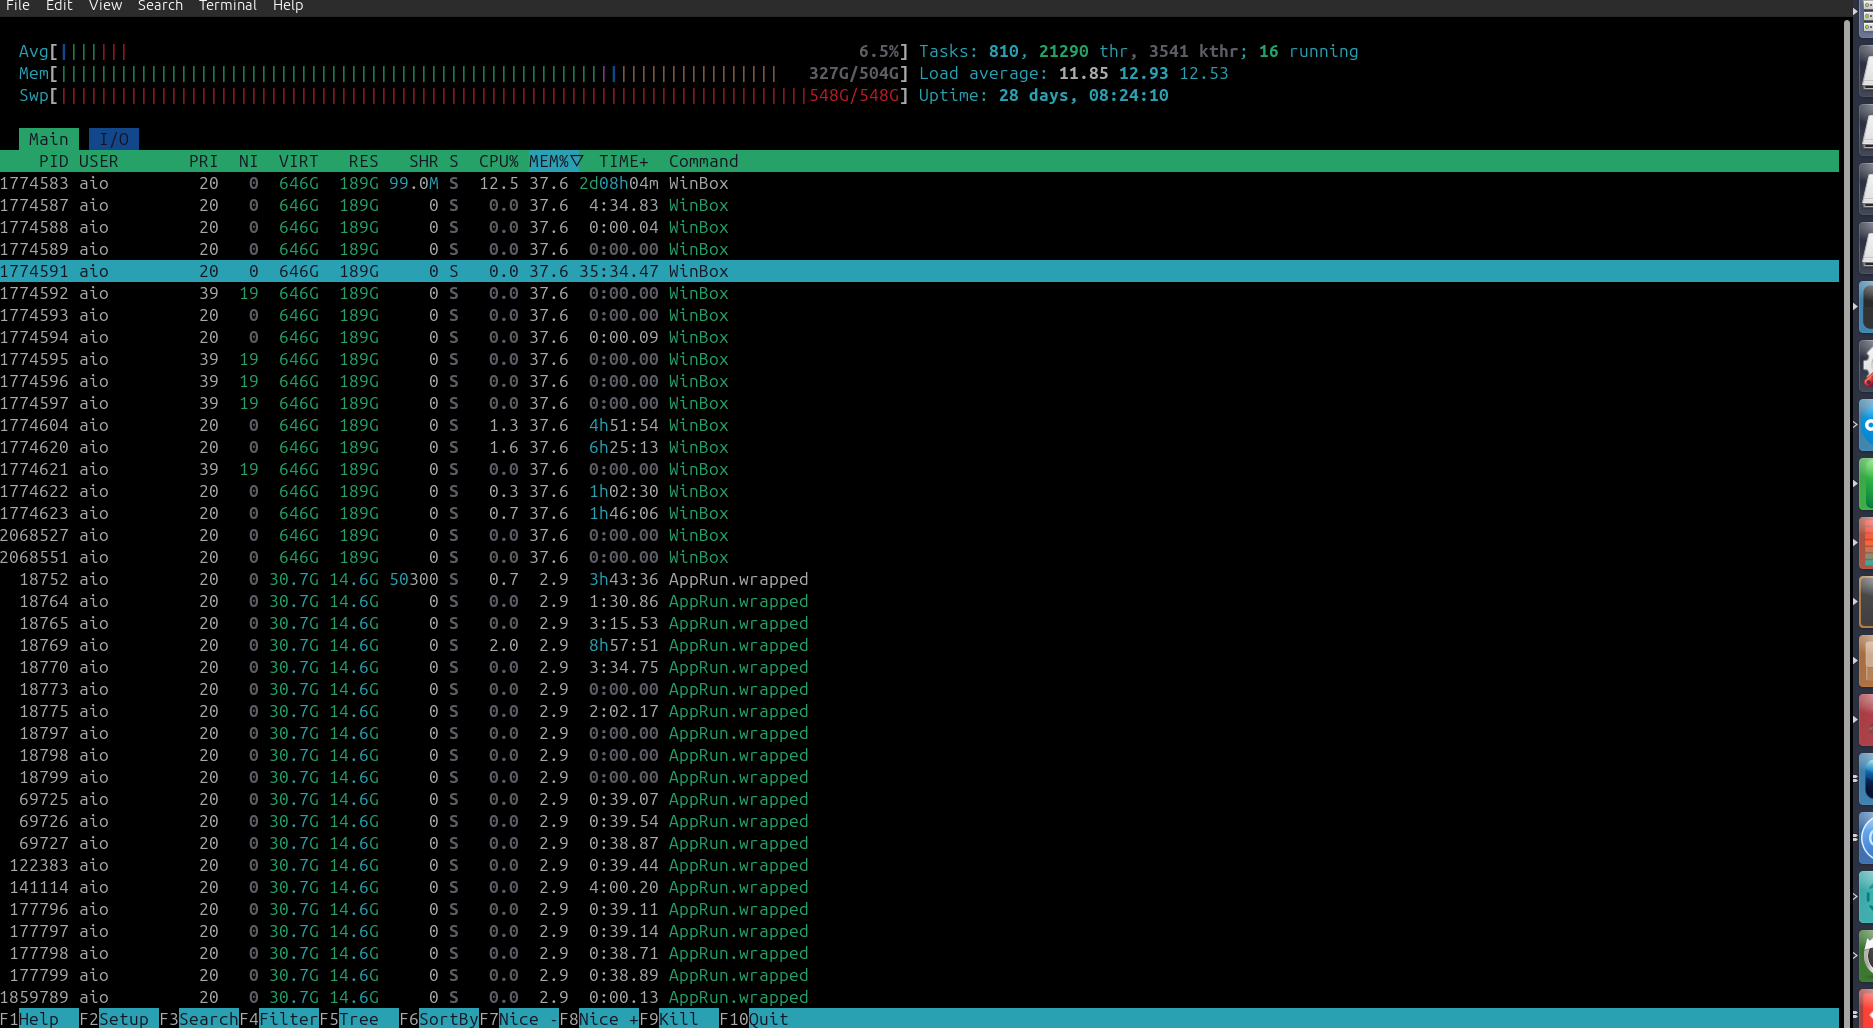Screen dimensions: 1873x1028
Task: Sort by the RES column header
Action: click(x=363, y=161)
